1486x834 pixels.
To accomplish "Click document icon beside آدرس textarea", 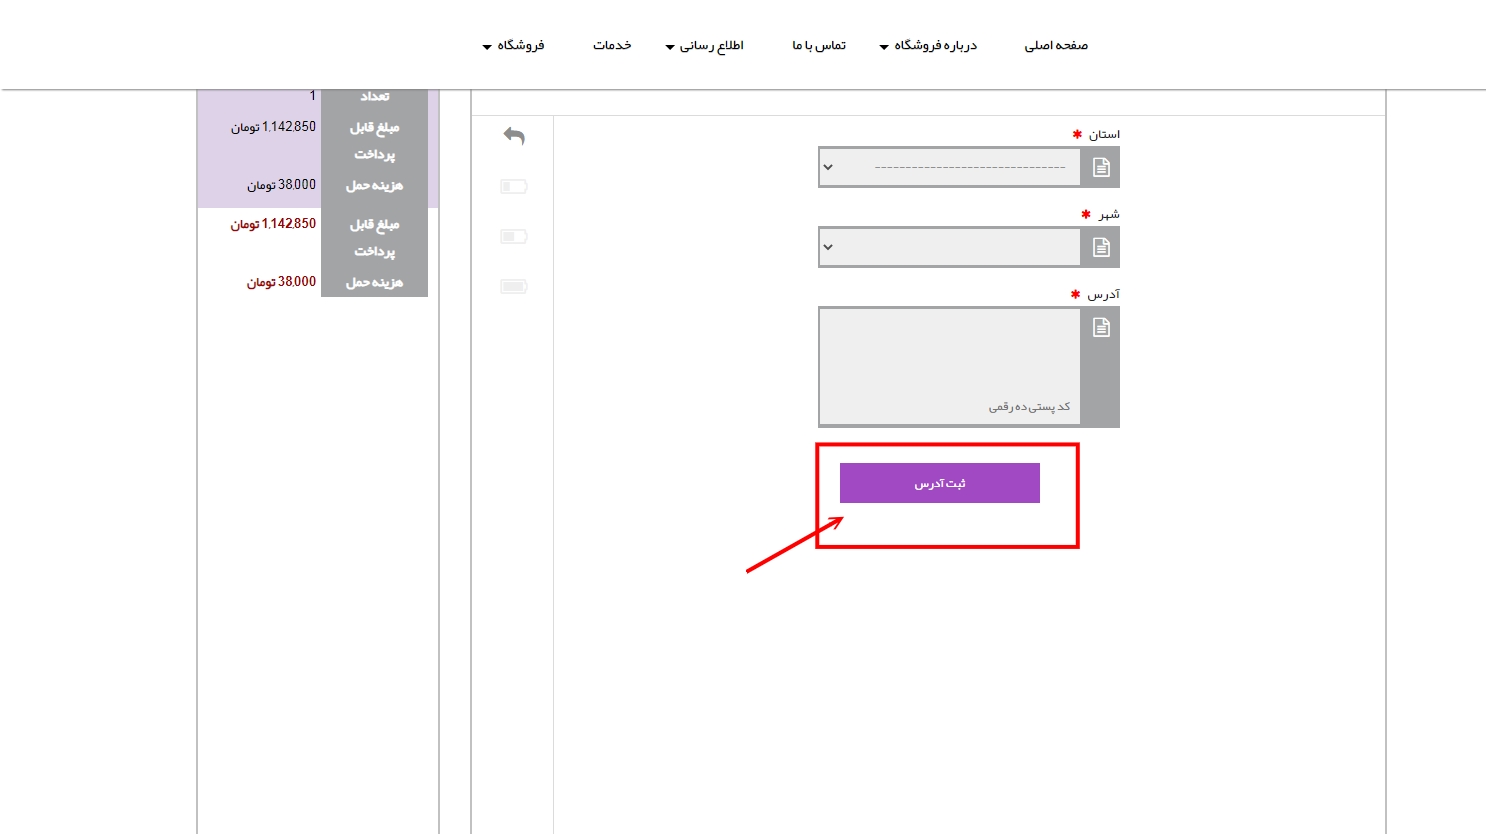I will [1101, 328].
